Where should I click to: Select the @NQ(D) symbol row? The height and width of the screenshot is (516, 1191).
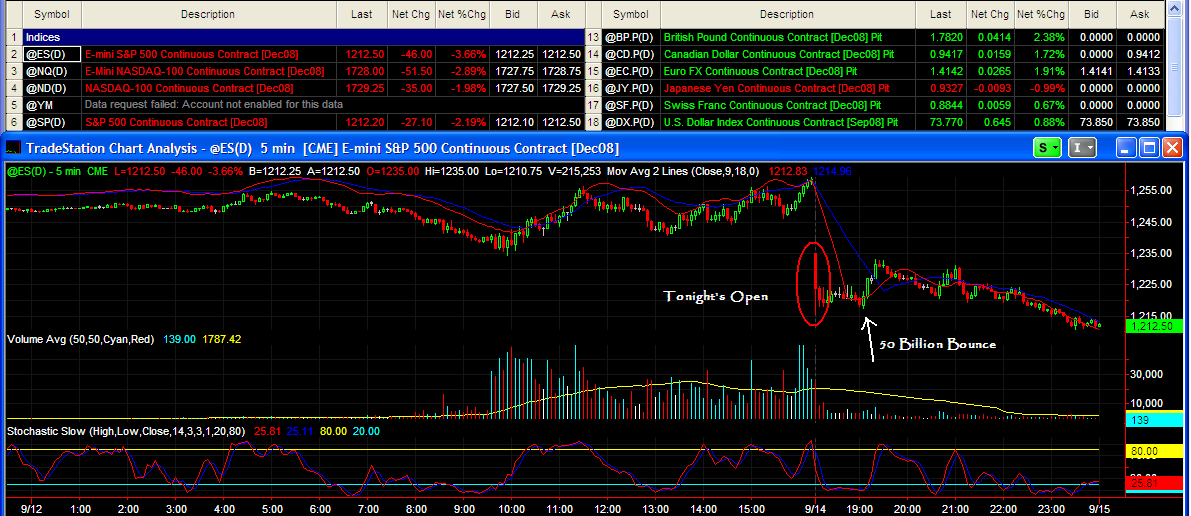52,71
